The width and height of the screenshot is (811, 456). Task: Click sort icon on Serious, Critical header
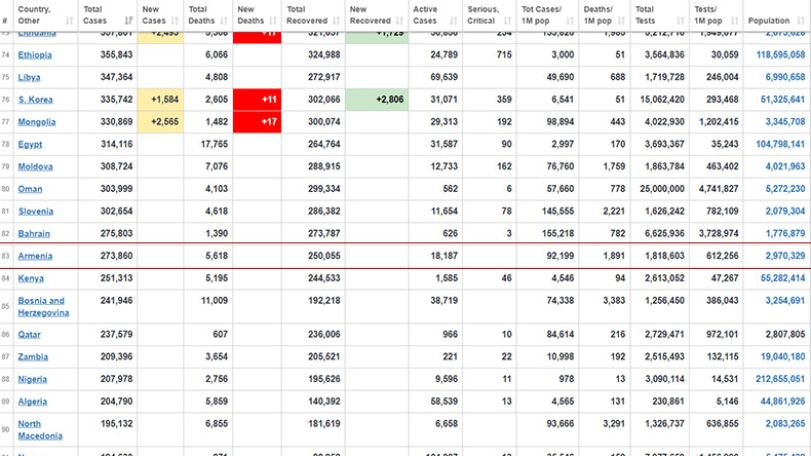coord(507,21)
